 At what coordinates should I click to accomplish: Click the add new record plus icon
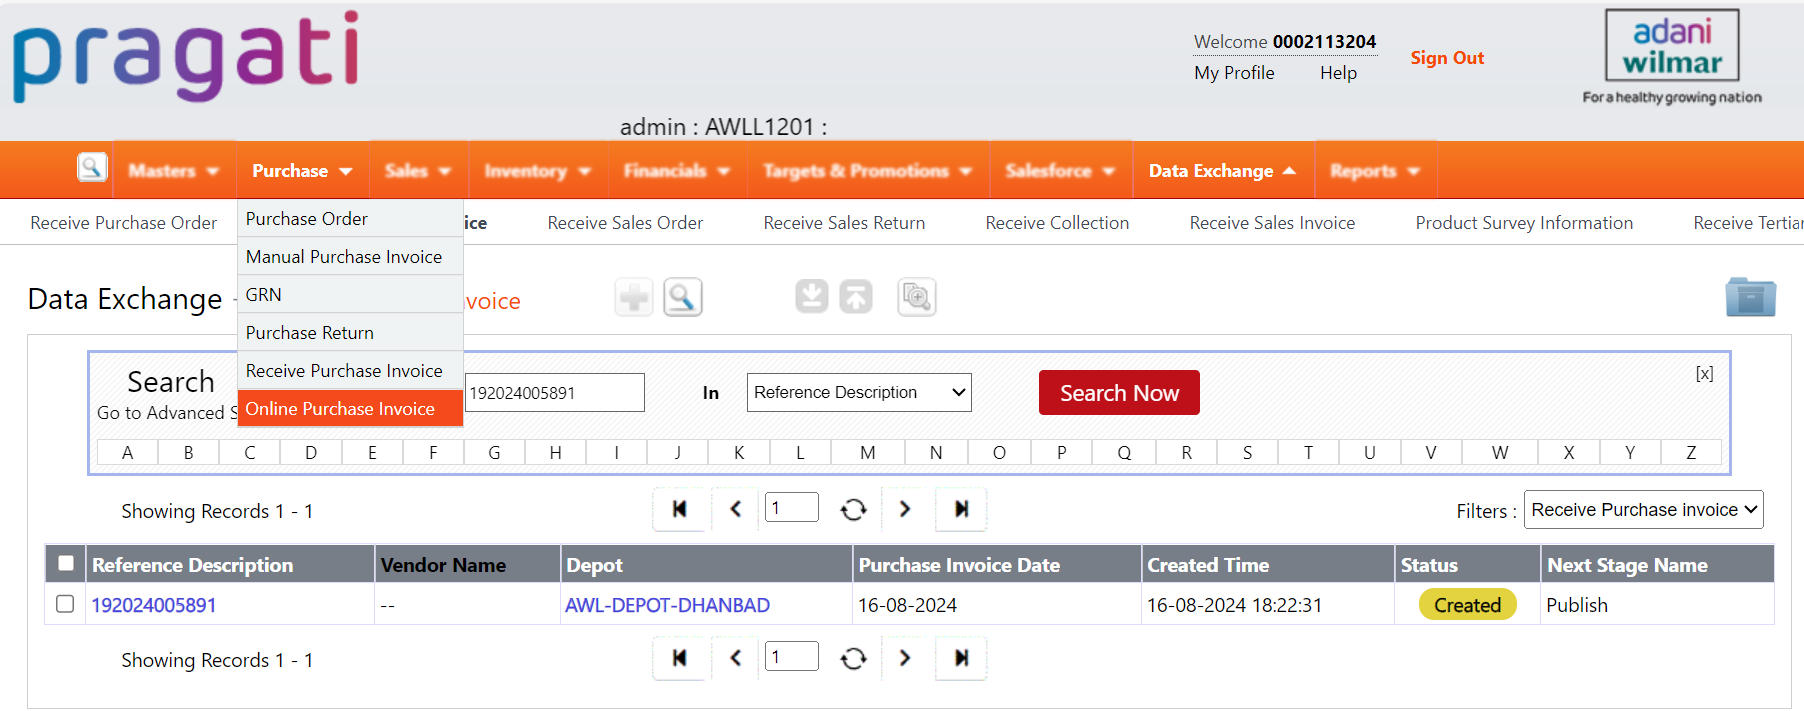[634, 297]
